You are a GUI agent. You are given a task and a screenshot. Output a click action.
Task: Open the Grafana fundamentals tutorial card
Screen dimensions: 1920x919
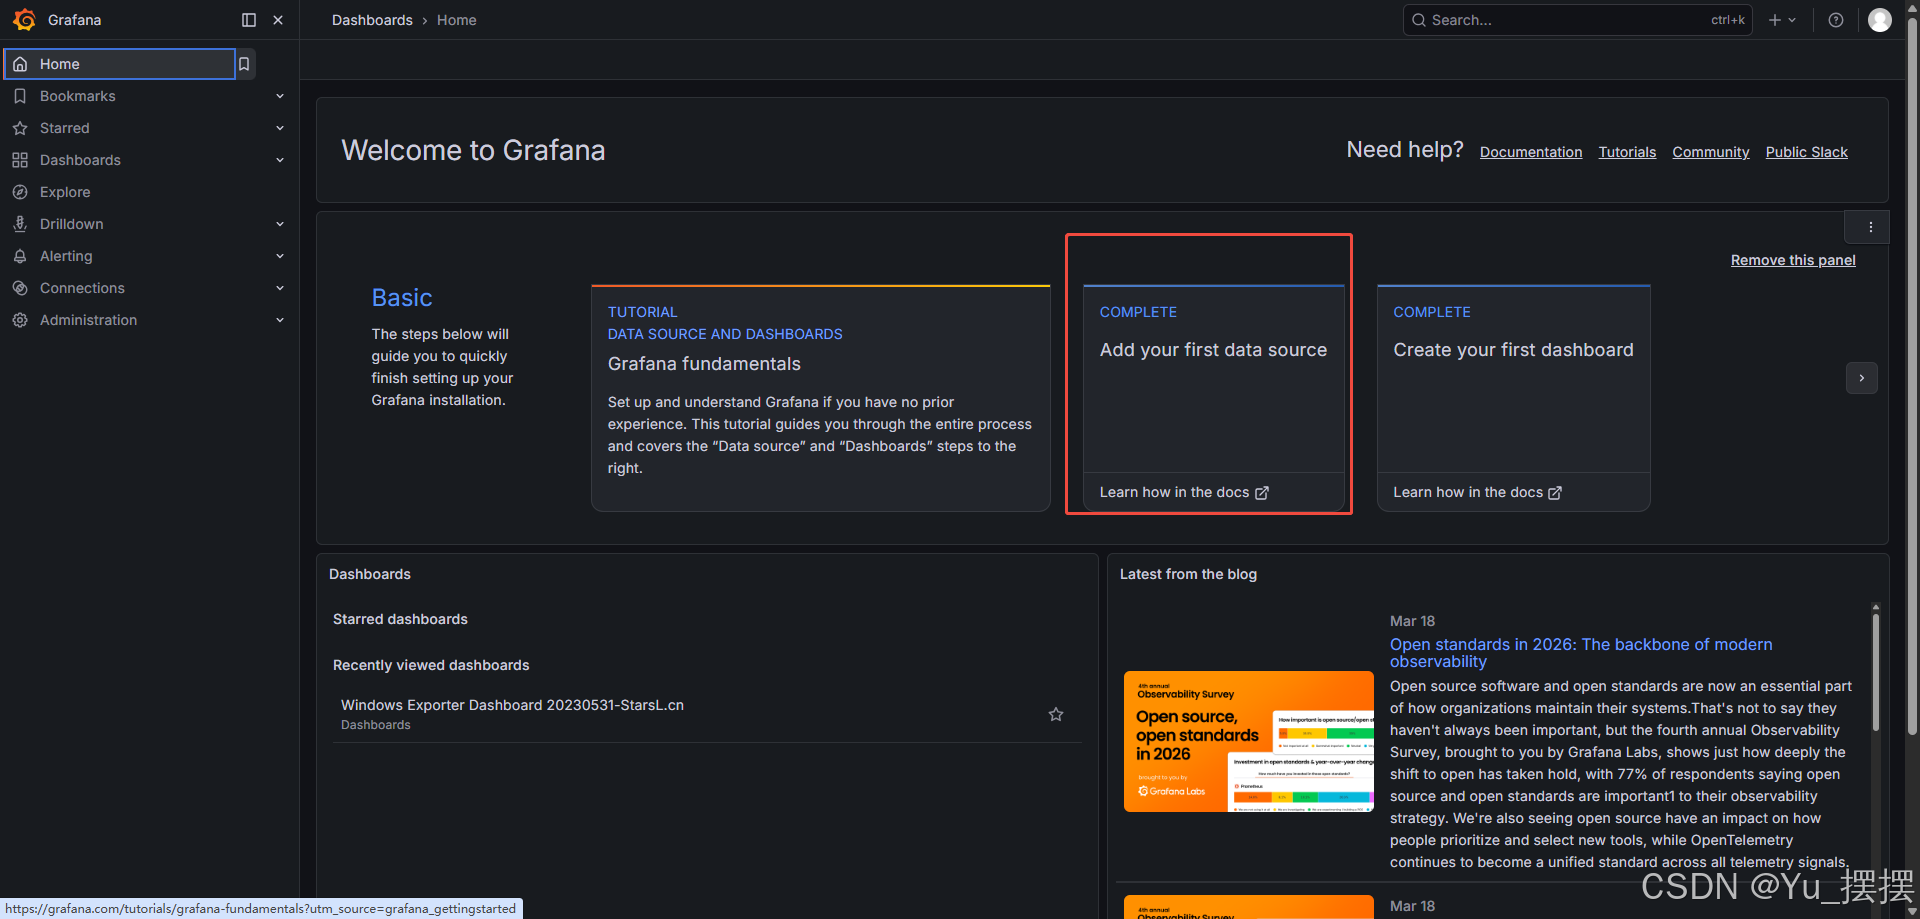(820, 398)
